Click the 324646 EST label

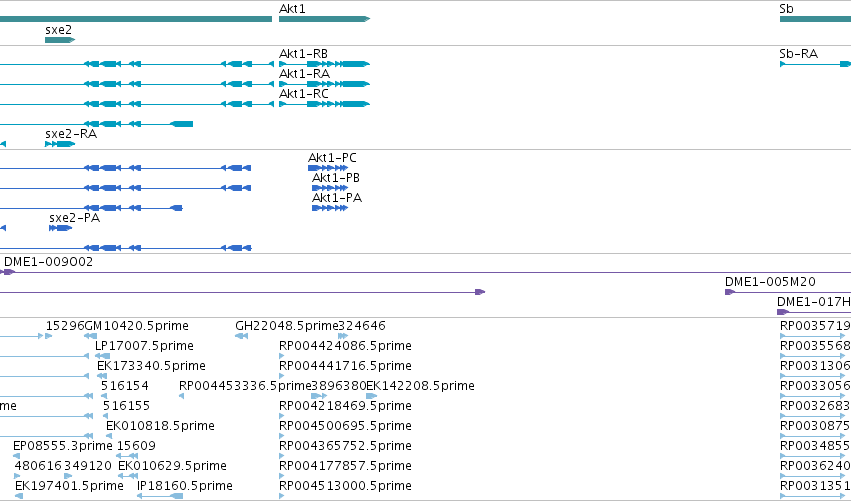pyautogui.click(x=362, y=326)
